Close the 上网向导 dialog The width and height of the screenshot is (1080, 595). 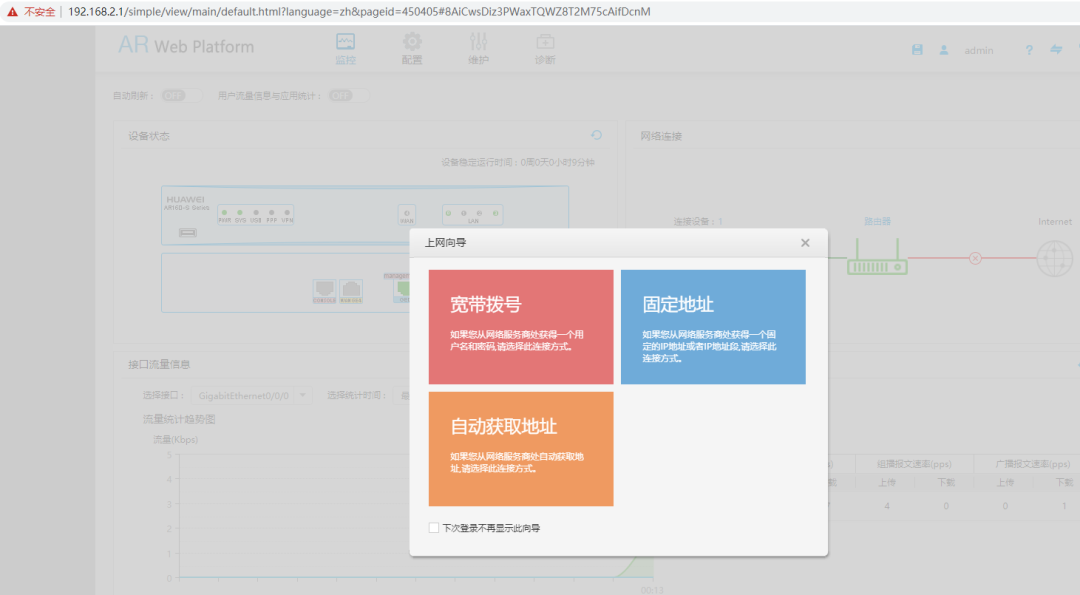(805, 242)
